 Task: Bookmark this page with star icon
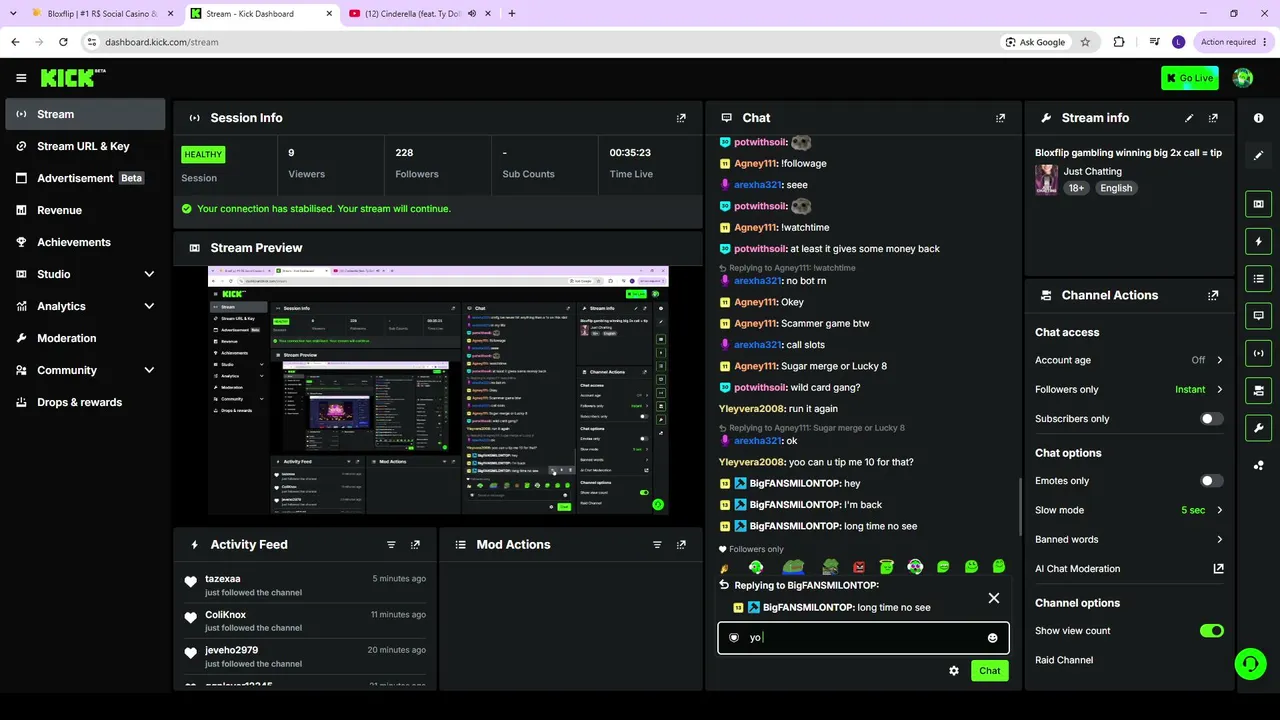click(x=1085, y=42)
